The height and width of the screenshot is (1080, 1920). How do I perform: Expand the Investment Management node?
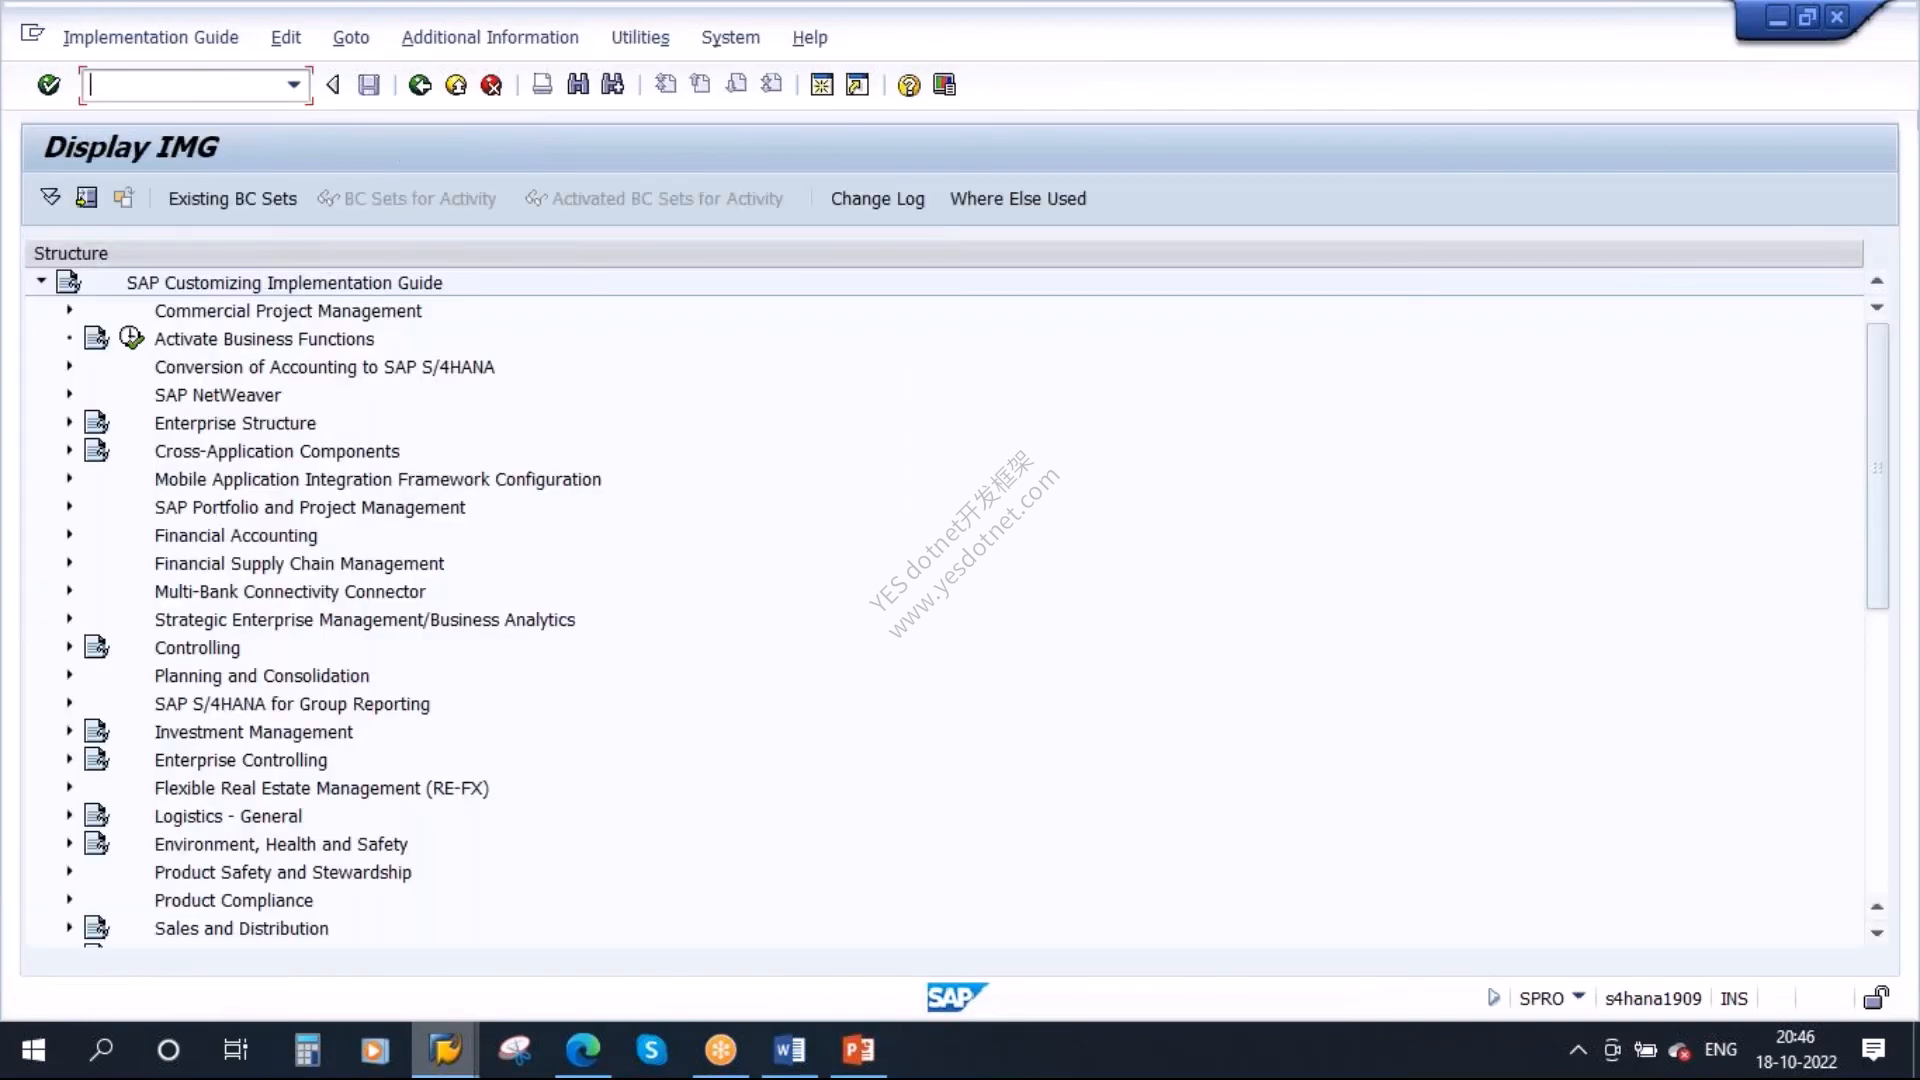[69, 731]
